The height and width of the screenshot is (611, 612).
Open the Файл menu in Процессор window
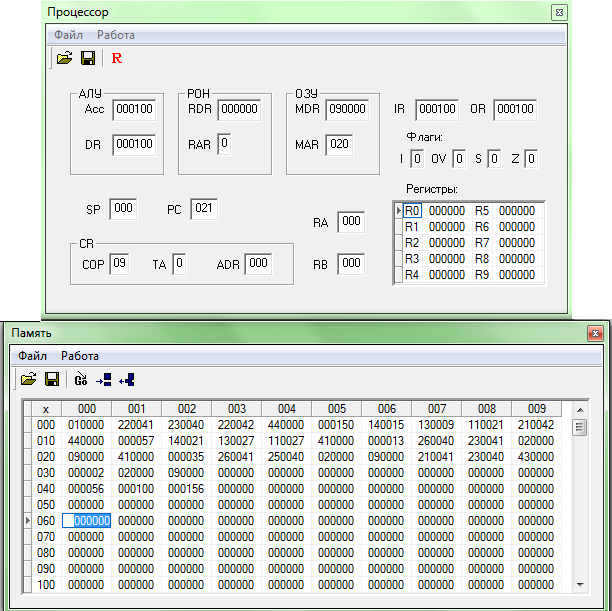coord(68,34)
